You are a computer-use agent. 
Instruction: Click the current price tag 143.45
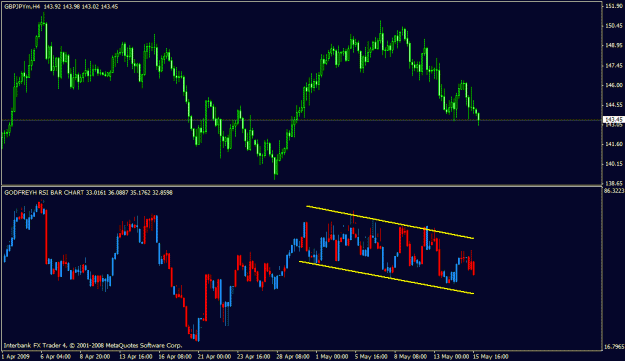614,120
